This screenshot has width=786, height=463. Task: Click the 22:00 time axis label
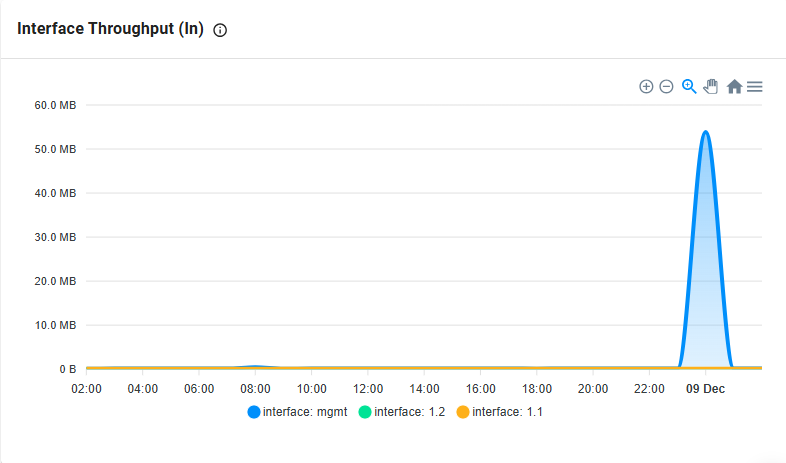(x=649, y=389)
